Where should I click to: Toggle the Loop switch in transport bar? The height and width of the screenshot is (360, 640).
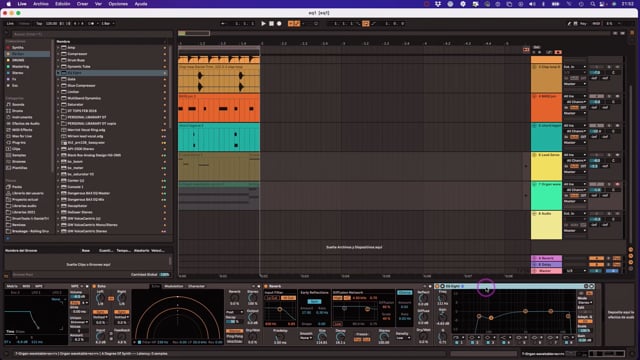365,24
